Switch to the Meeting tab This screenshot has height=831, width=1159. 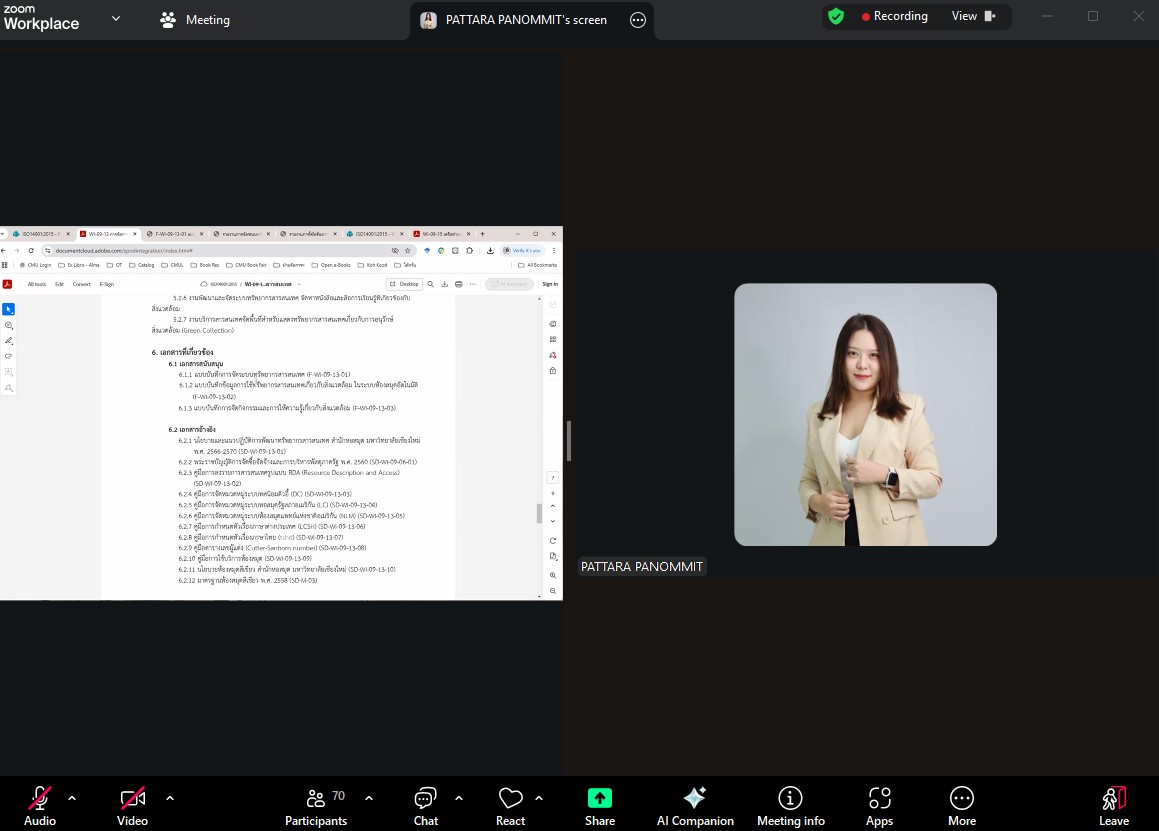pos(195,20)
